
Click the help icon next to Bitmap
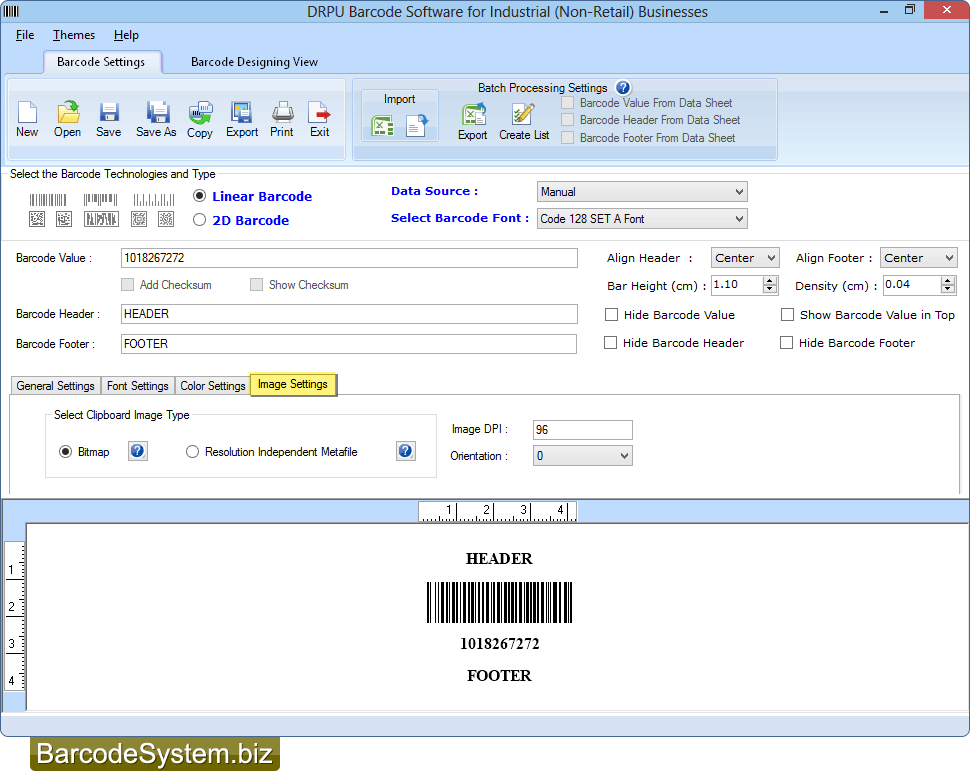click(137, 451)
